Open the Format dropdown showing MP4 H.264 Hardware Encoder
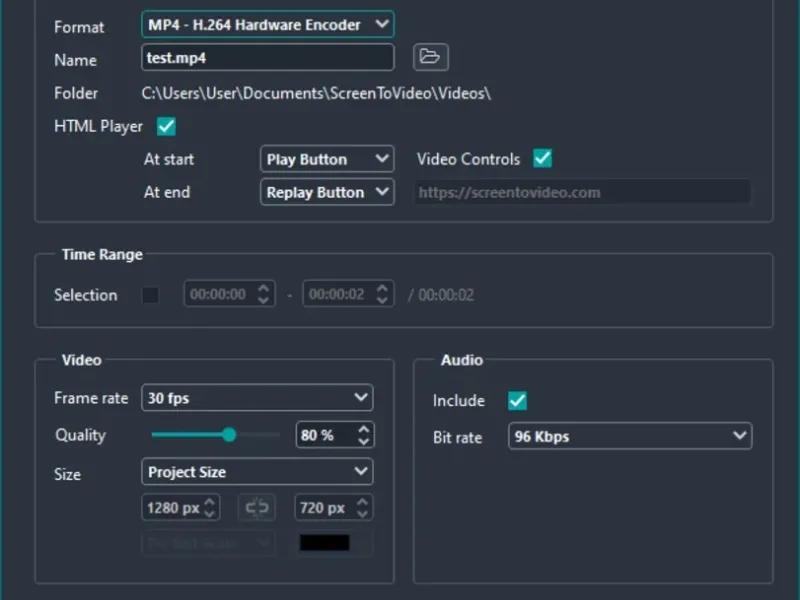Viewport: 800px width, 600px height. [267, 24]
